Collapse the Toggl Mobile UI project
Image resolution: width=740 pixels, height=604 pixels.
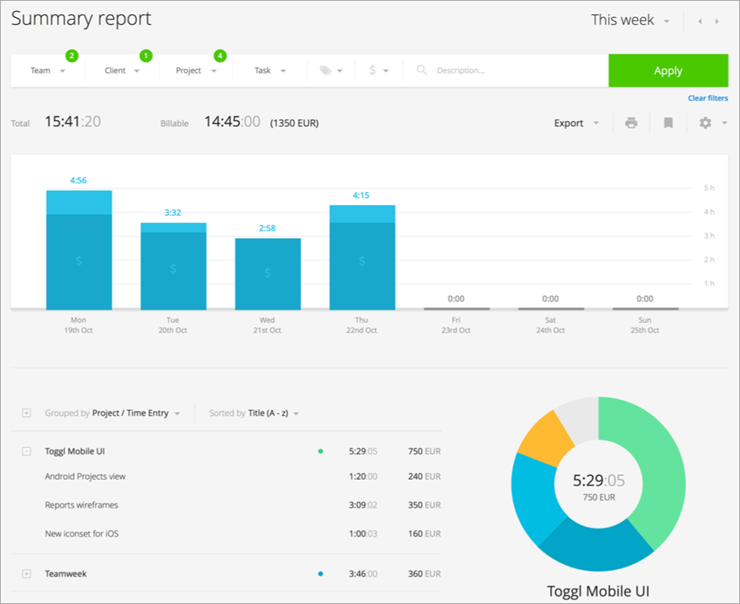(26, 452)
